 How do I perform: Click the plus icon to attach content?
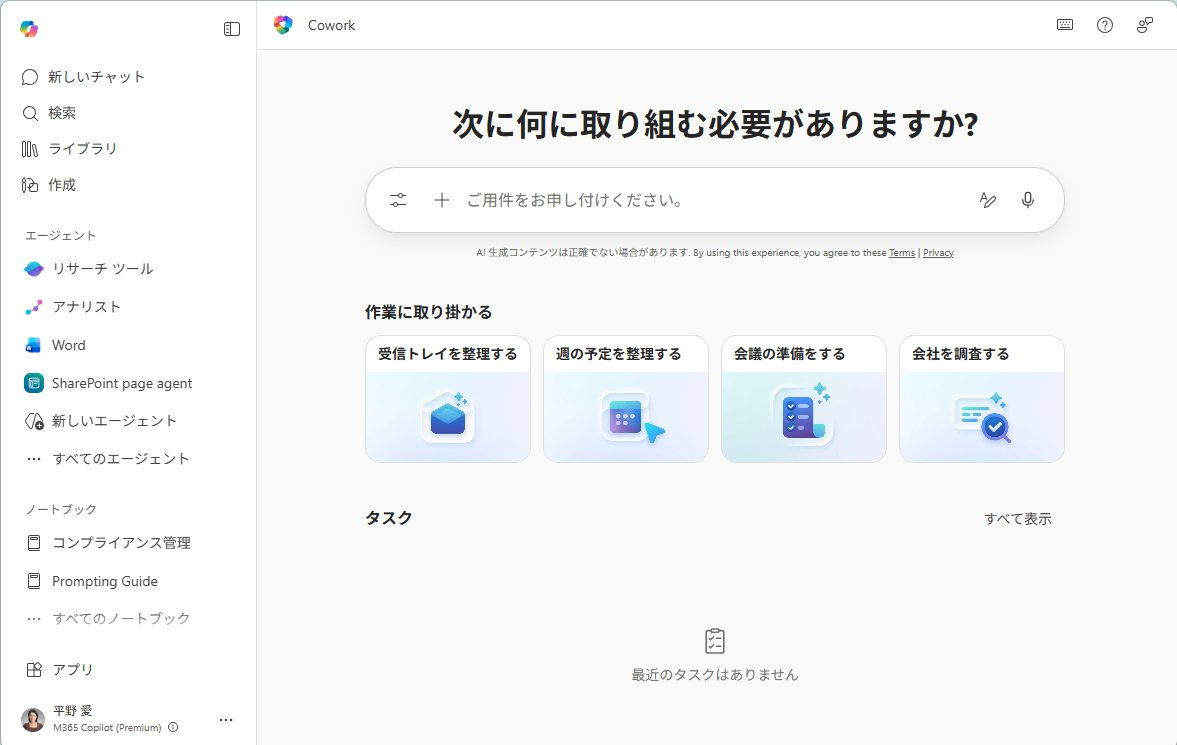pyautogui.click(x=441, y=199)
